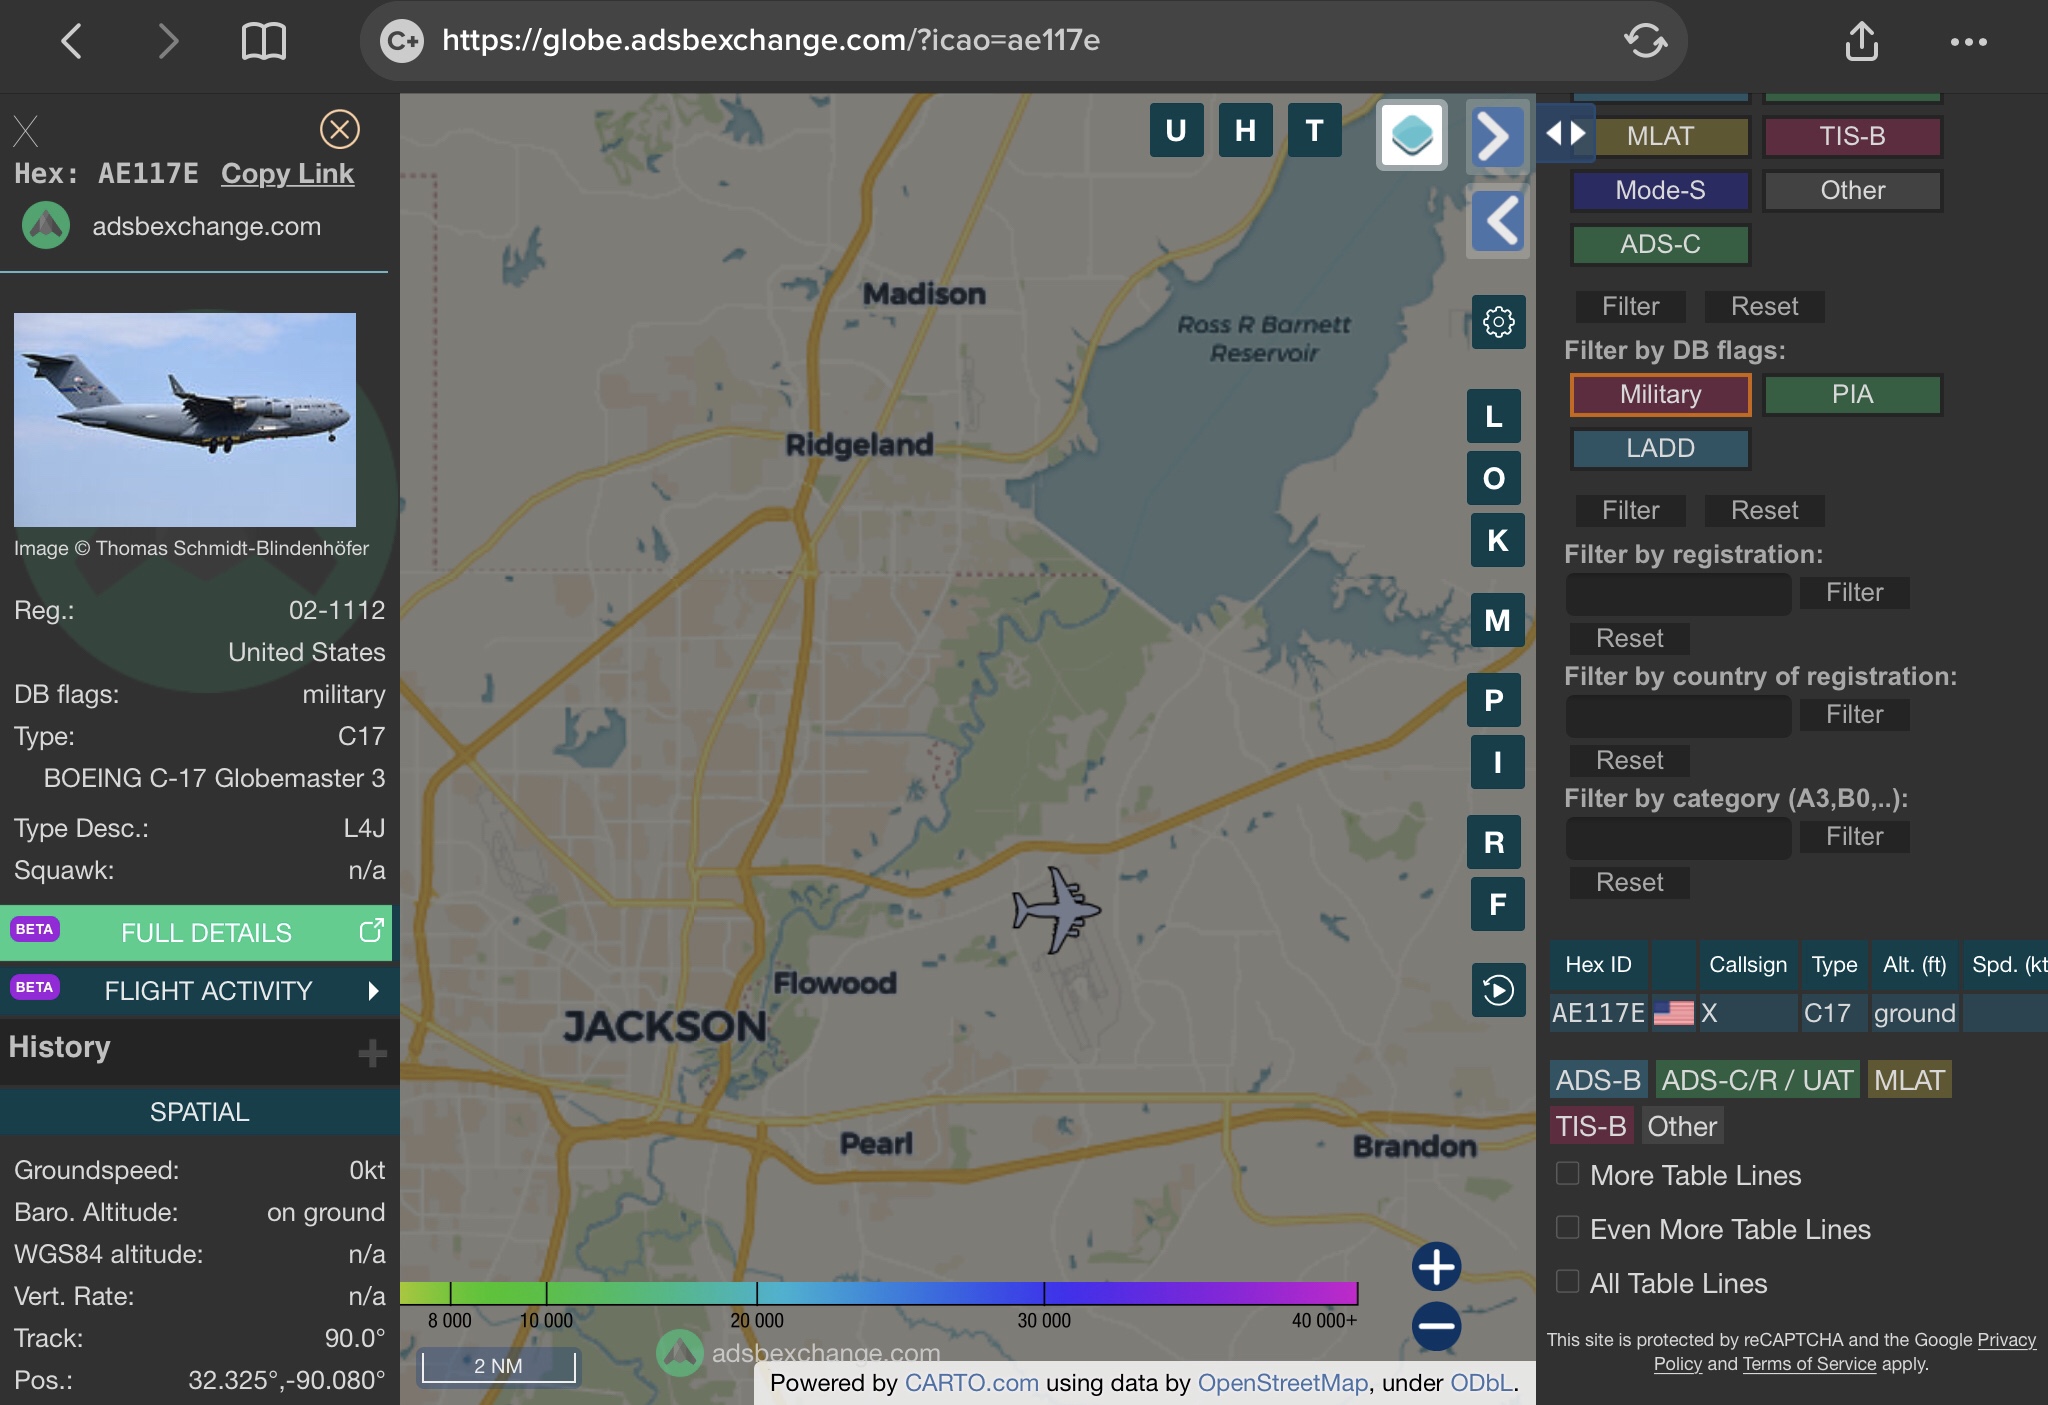2048x1405 pixels.
Task: Reload the page with the refresh icon
Action: pos(1645,41)
